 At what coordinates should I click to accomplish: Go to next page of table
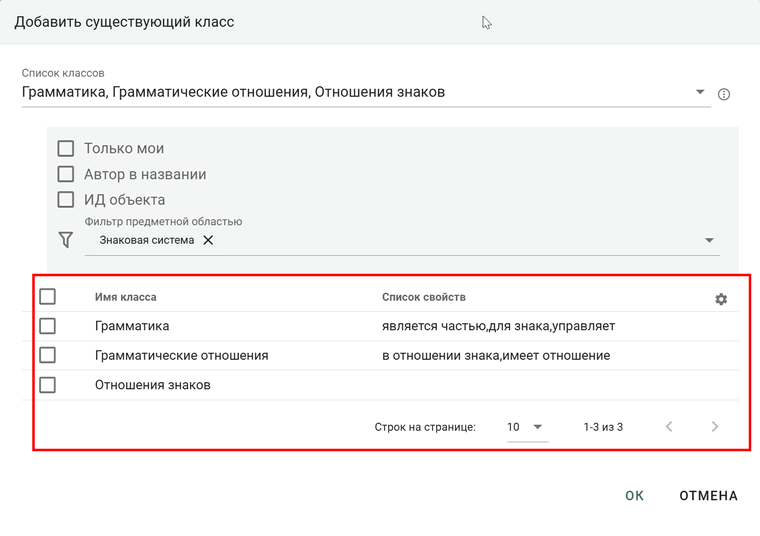(714, 426)
